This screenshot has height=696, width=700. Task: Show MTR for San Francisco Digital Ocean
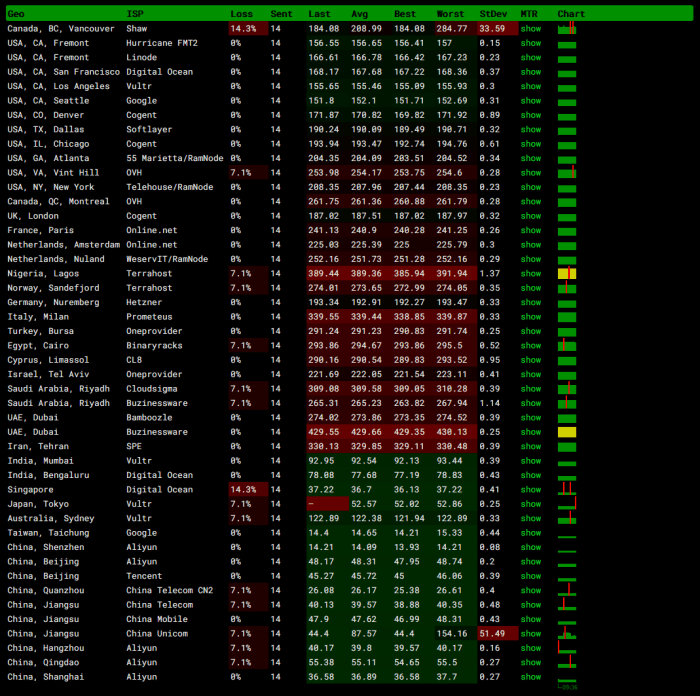(531, 72)
